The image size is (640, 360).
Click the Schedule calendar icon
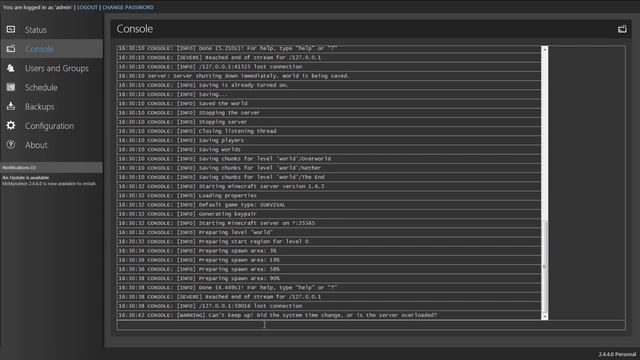[11, 87]
